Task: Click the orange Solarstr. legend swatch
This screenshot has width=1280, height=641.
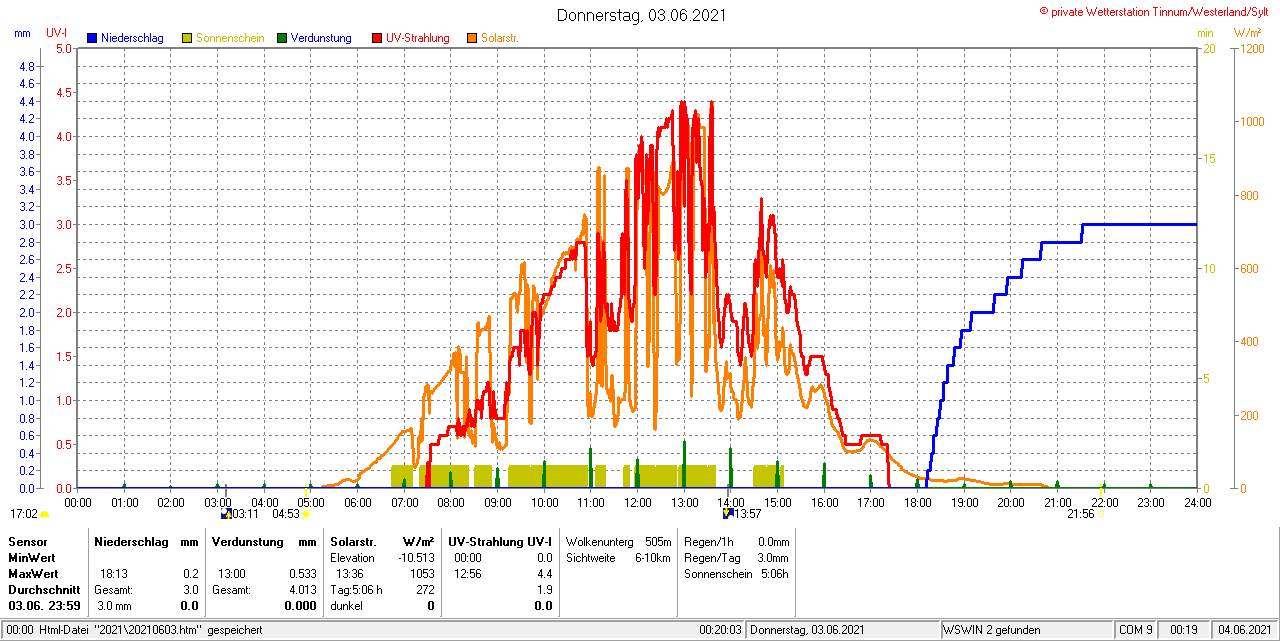Action: coord(472,38)
